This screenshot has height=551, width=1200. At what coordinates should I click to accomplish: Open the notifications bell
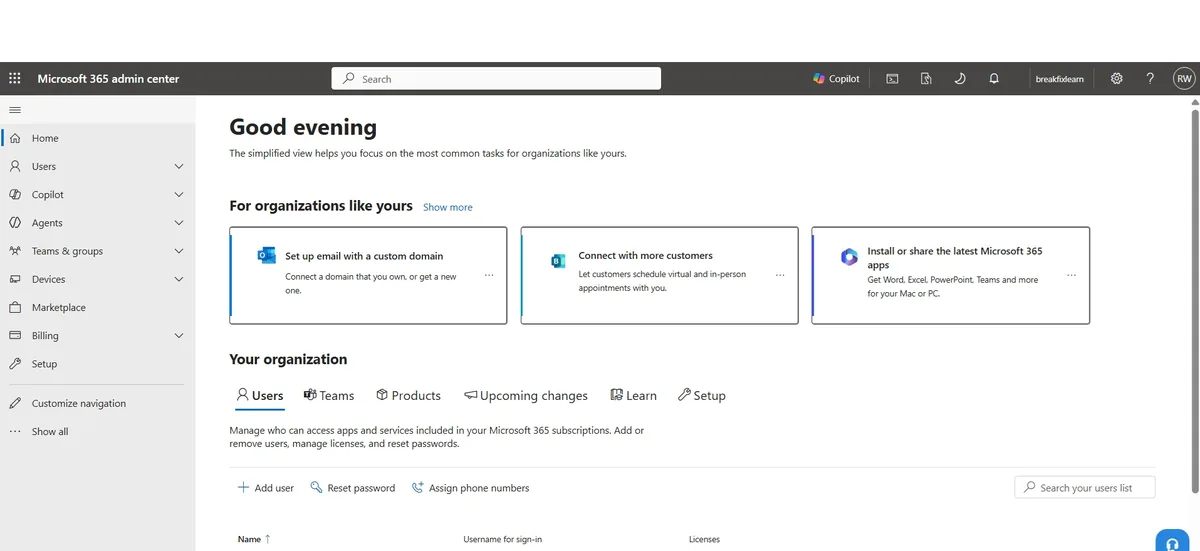pyautogui.click(x=994, y=78)
